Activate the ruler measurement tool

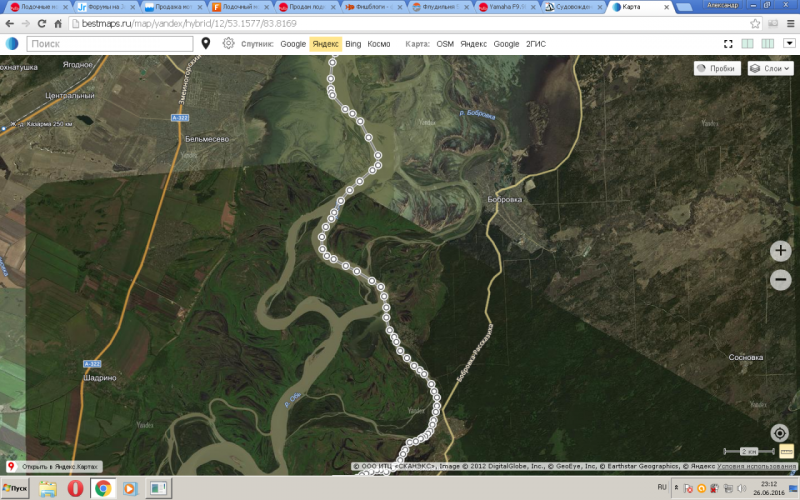point(786,452)
